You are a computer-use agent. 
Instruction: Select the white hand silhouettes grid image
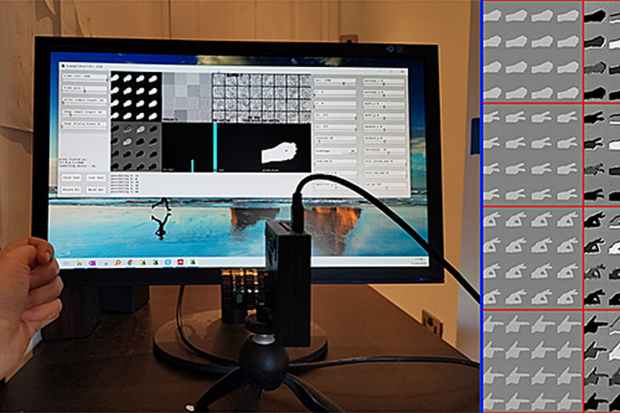pos(135,96)
